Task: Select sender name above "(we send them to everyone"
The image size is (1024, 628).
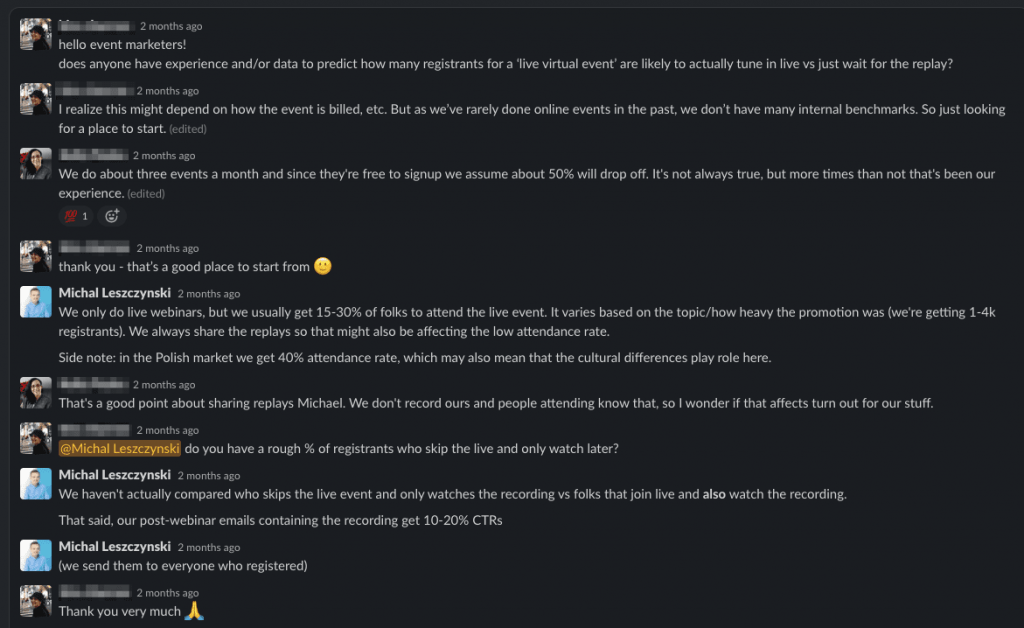Action: [x=113, y=547]
